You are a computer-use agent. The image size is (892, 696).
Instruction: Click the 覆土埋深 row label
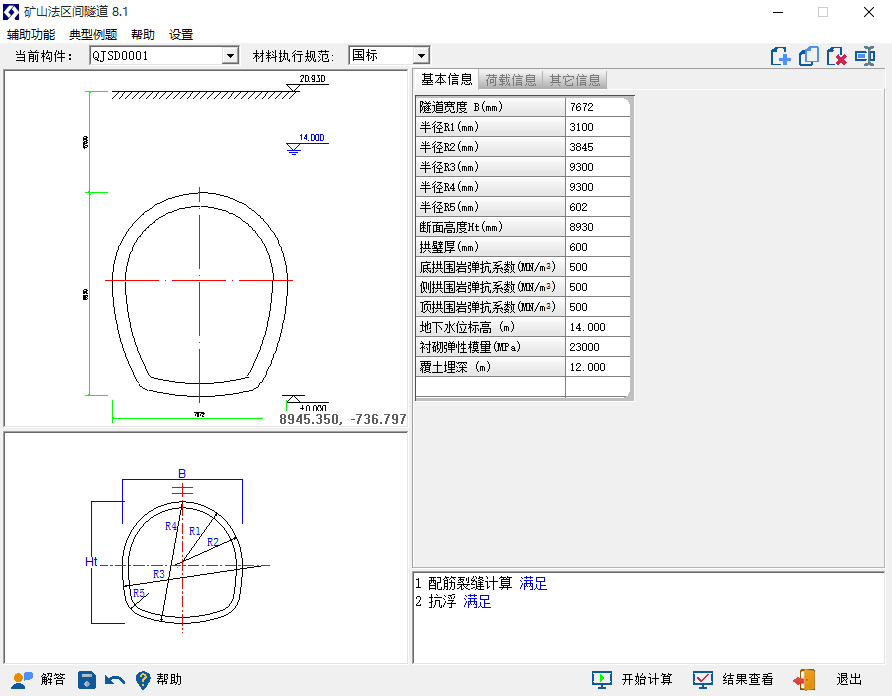[490, 367]
